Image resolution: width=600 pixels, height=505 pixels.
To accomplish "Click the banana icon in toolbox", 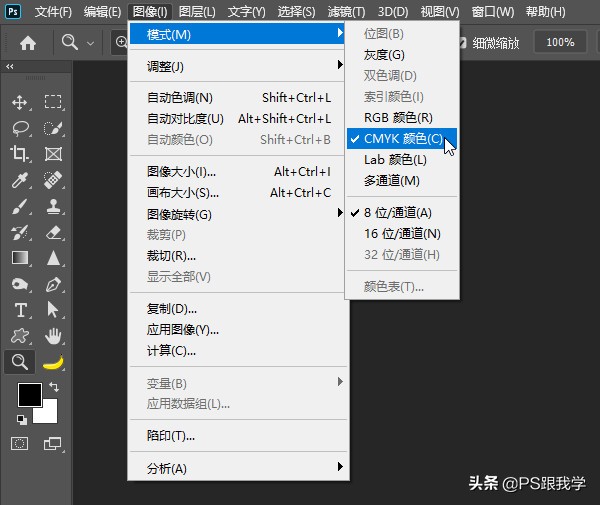I will tap(53, 362).
